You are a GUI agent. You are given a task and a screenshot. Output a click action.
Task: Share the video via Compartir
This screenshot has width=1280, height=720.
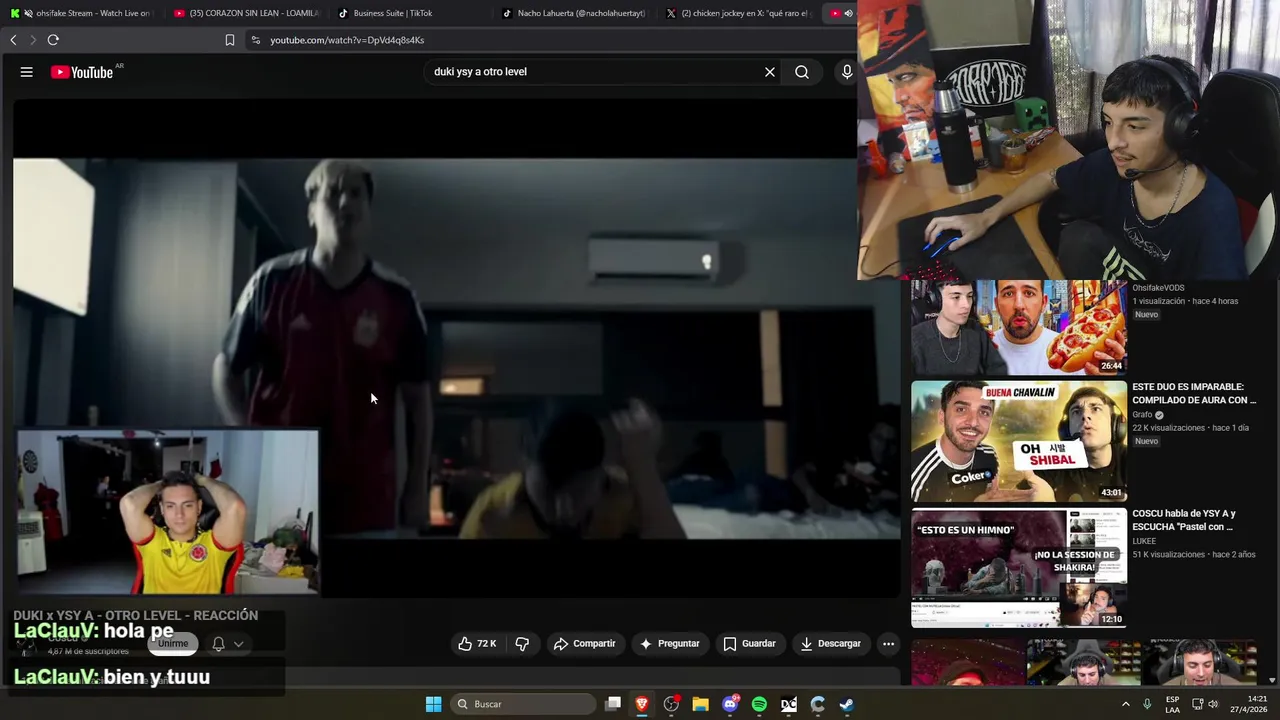pos(584,644)
